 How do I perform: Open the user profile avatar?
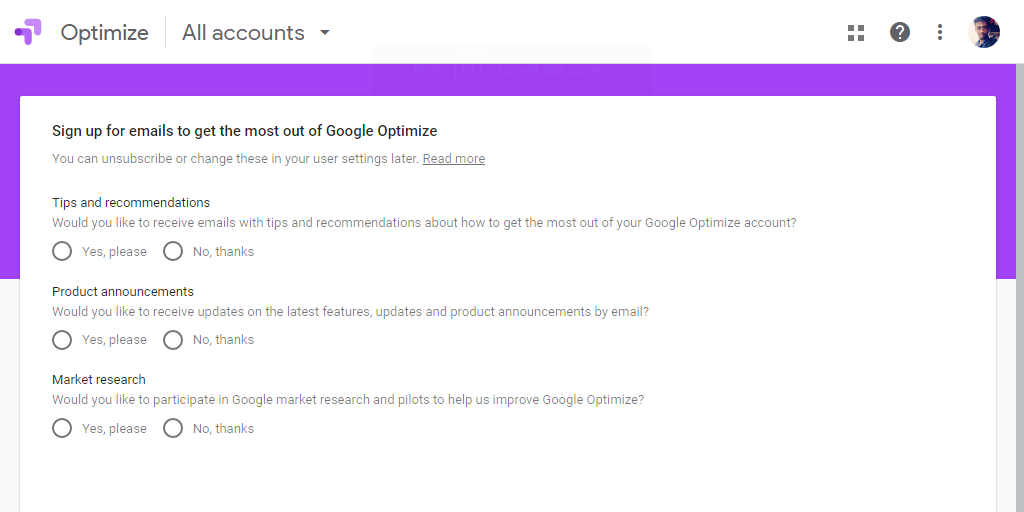984,32
